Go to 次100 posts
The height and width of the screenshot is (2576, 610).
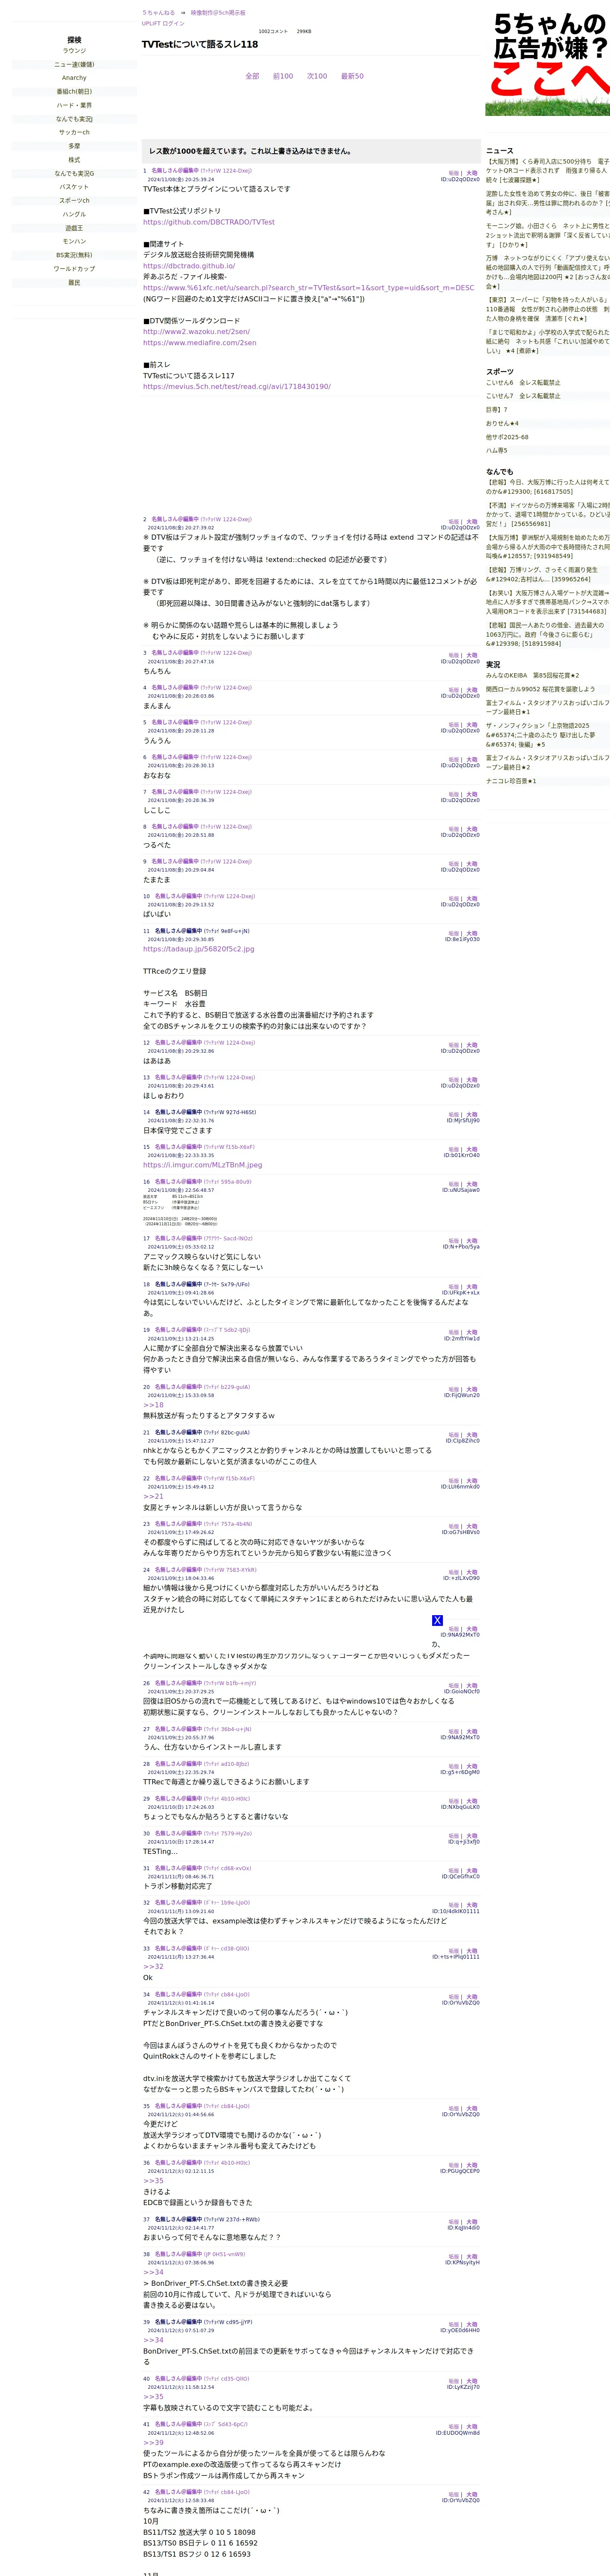click(x=317, y=76)
